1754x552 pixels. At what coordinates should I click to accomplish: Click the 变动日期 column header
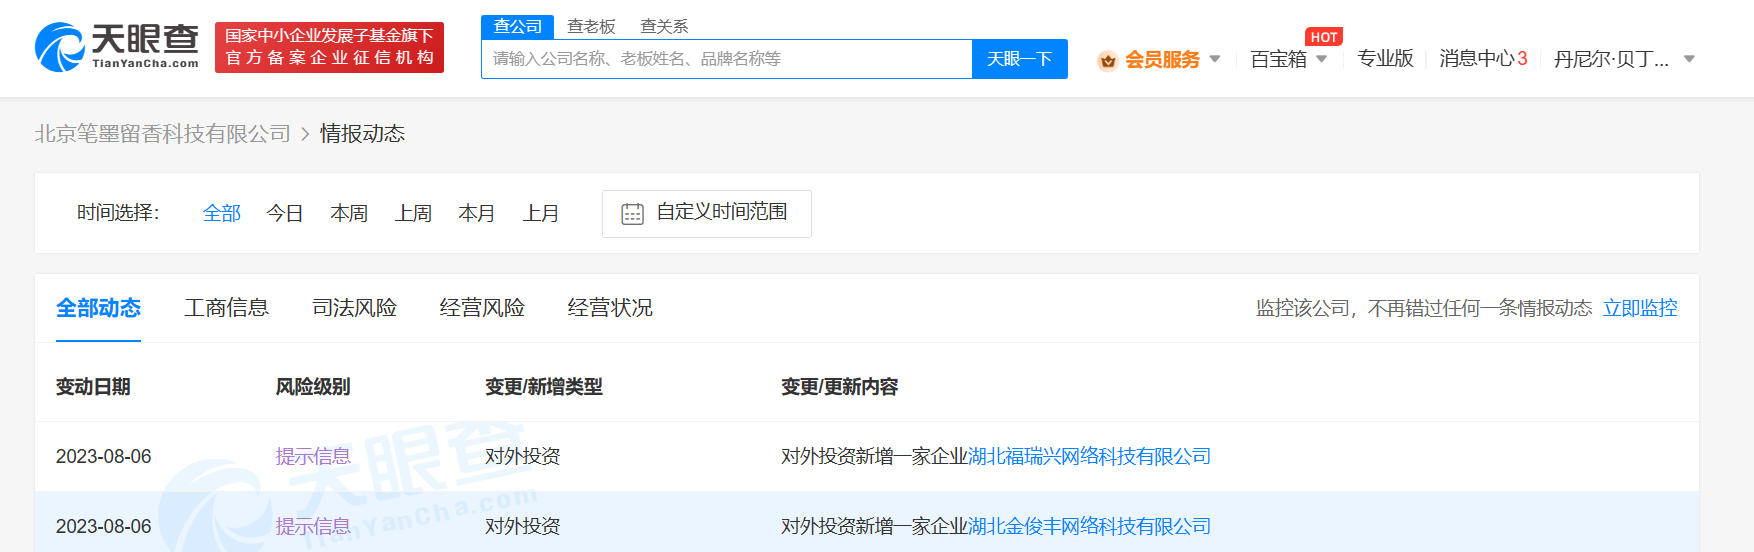click(93, 387)
